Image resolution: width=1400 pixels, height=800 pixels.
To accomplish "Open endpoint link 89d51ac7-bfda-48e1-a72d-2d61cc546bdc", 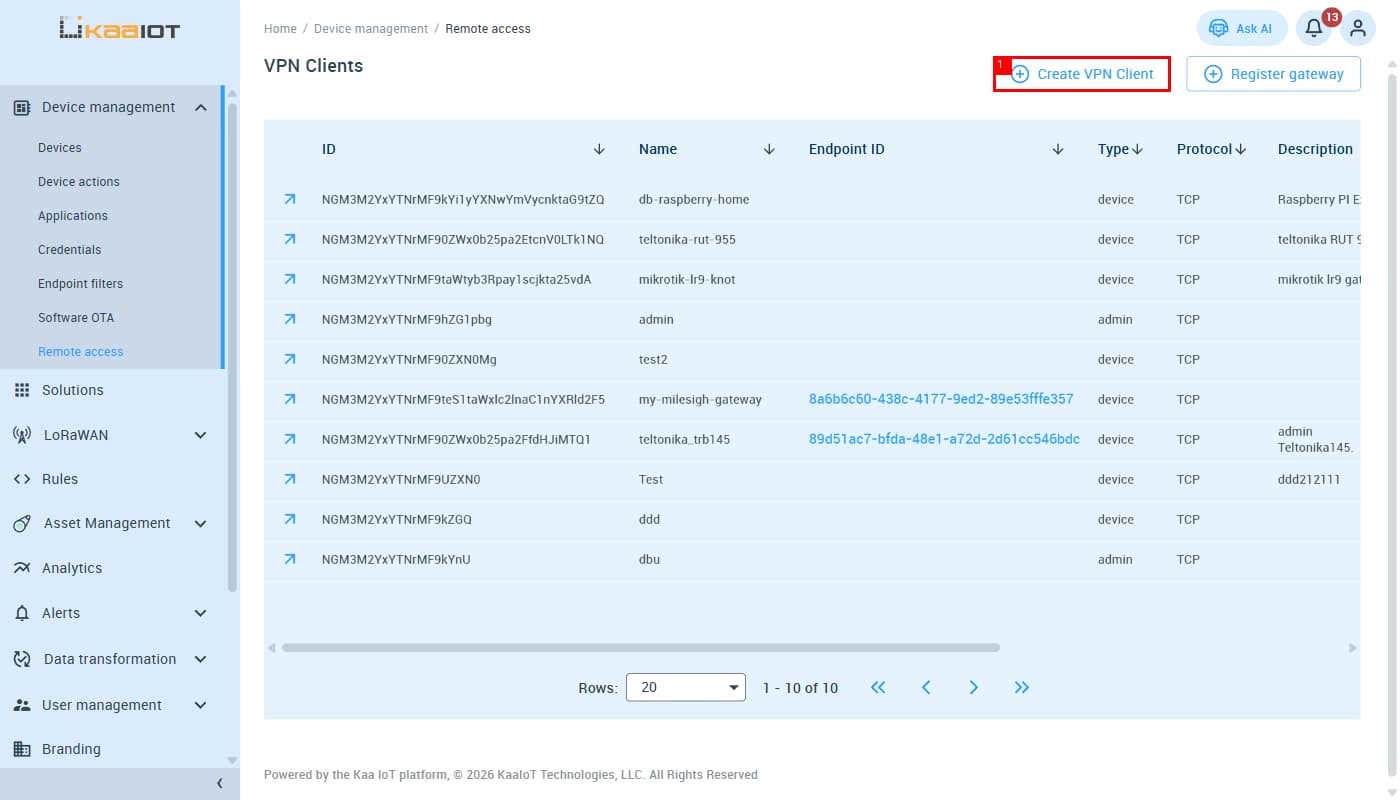I will point(944,439).
